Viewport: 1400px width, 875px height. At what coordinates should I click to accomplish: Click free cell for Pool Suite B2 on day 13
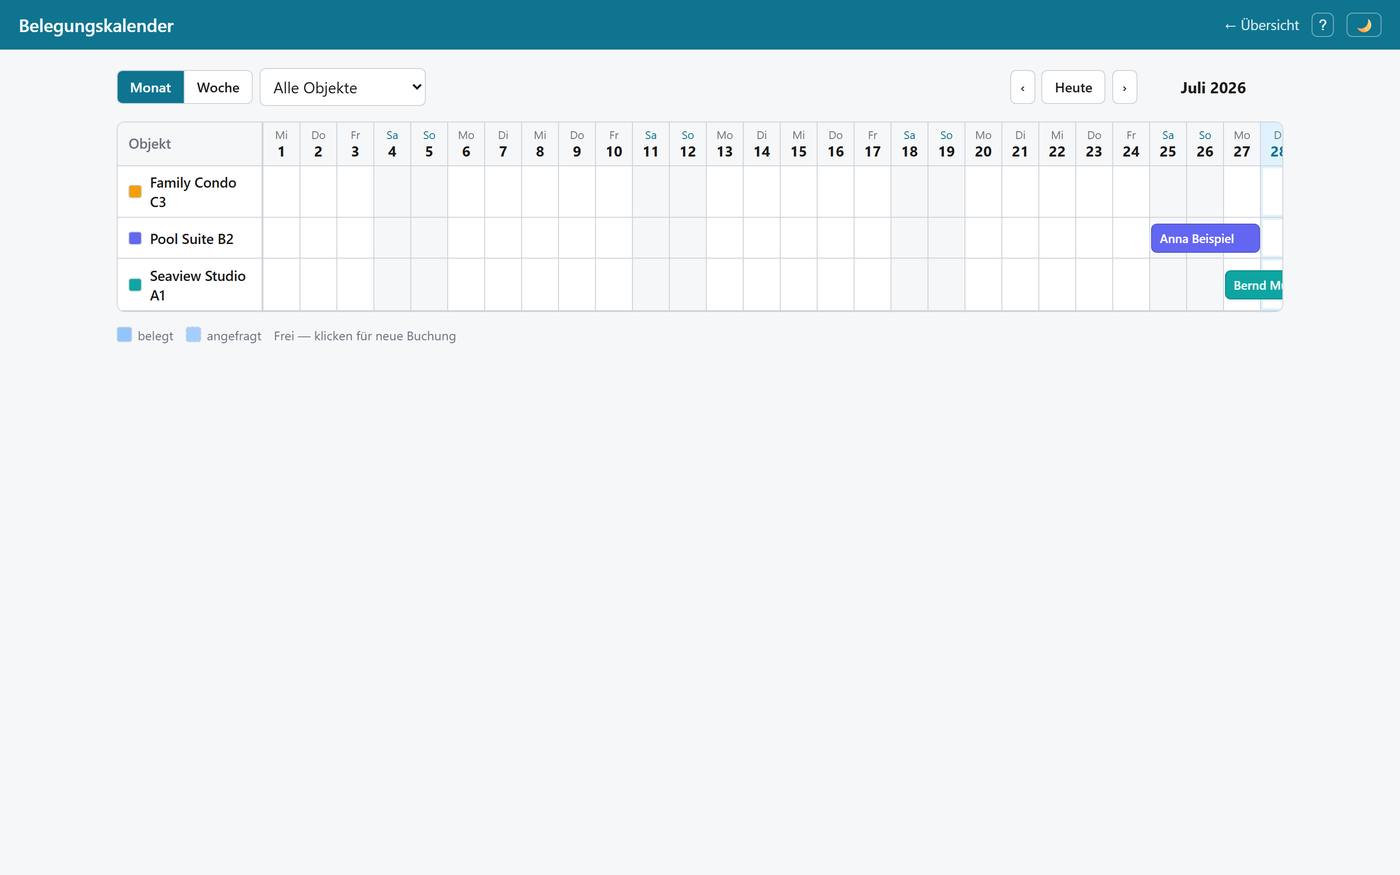click(x=725, y=238)
